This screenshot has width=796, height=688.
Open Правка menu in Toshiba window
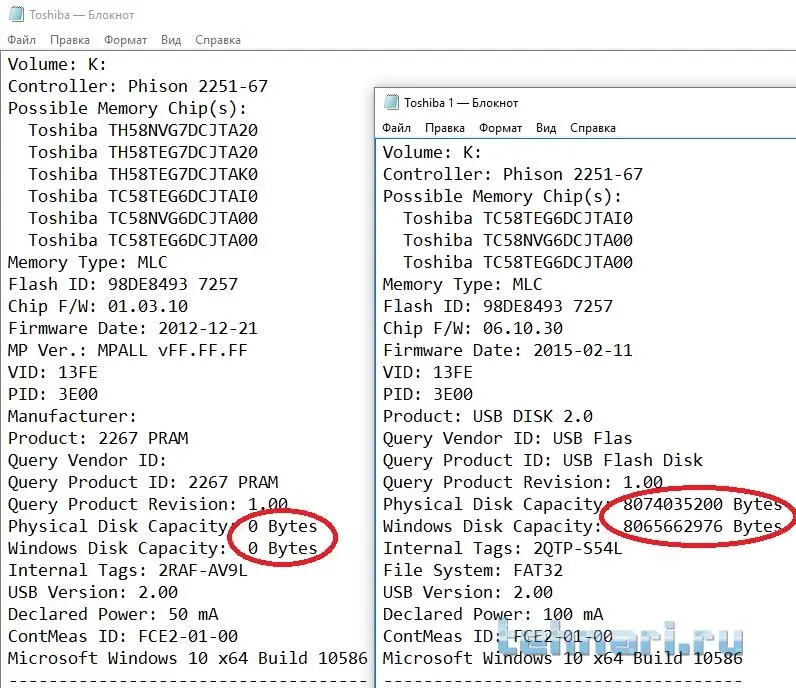(x=70, y=40)
